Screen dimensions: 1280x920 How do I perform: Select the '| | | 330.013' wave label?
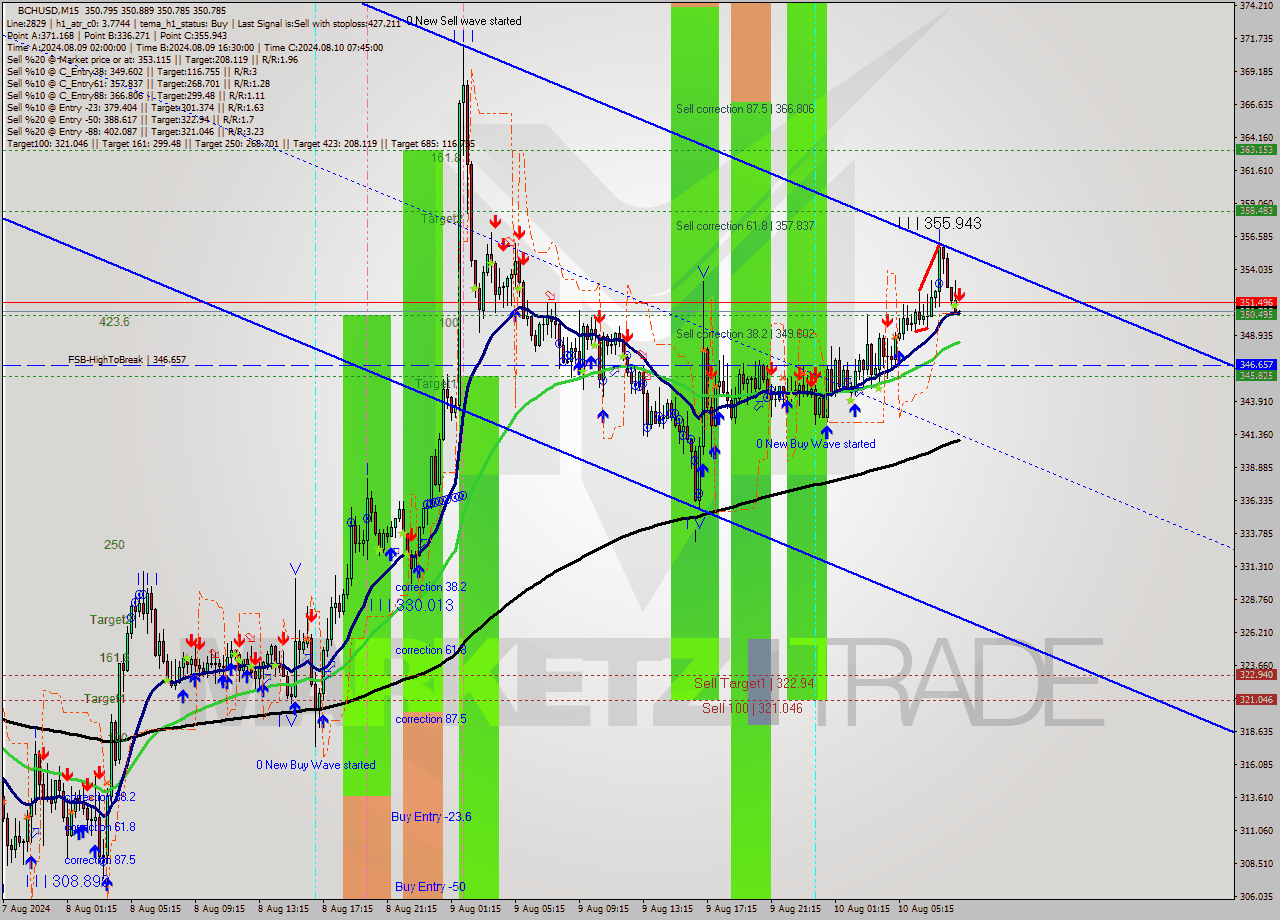click(x=411, y=605)
